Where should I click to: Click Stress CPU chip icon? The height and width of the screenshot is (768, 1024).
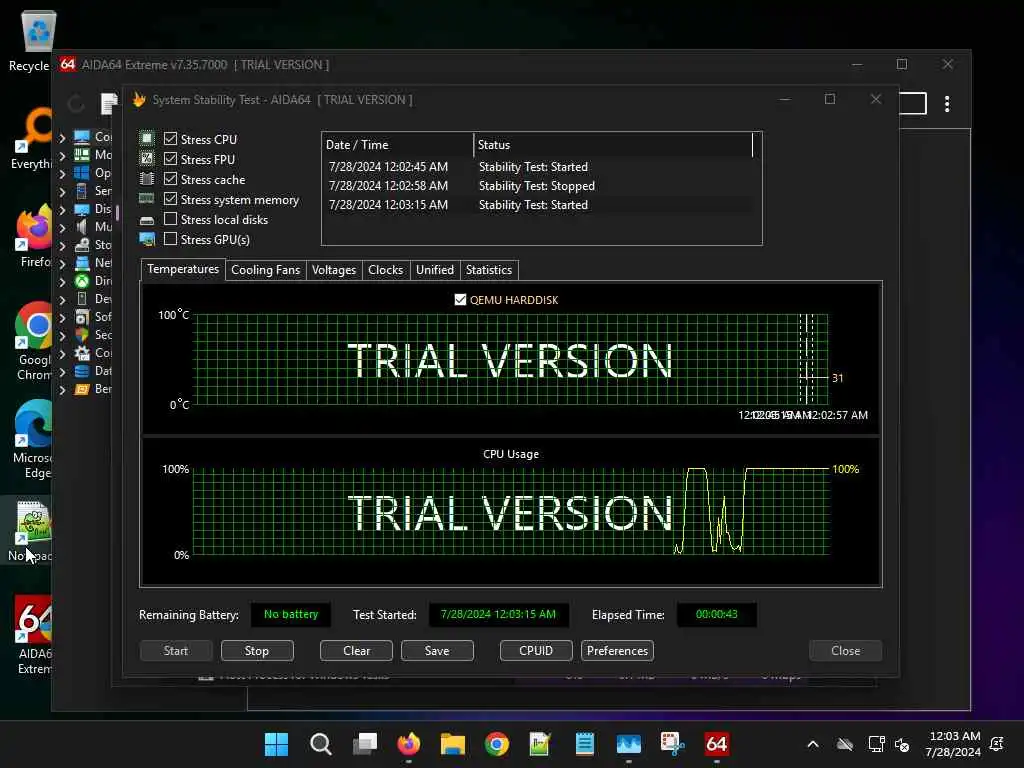click(147, 138)
